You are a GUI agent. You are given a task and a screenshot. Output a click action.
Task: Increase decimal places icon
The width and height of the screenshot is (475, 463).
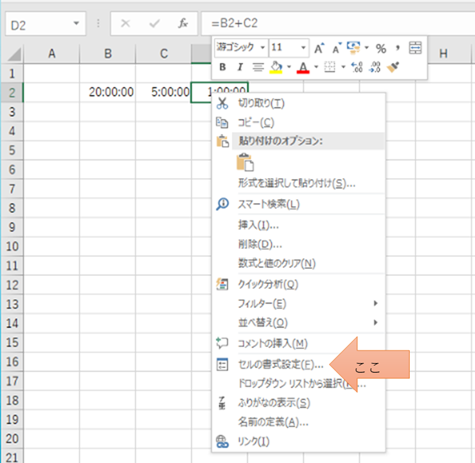coord(357,67)
